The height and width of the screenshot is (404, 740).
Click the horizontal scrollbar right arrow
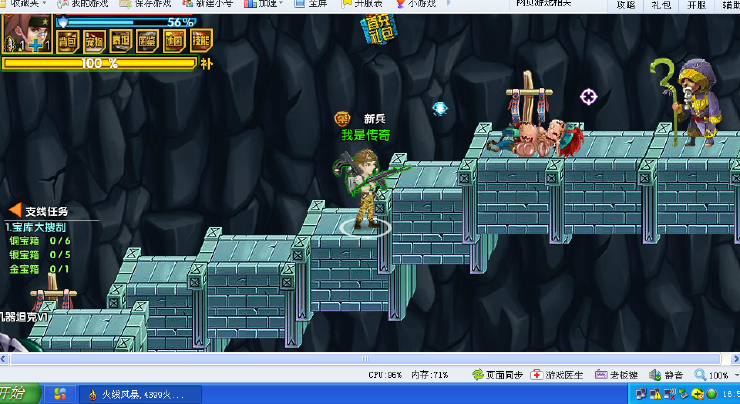735,359
